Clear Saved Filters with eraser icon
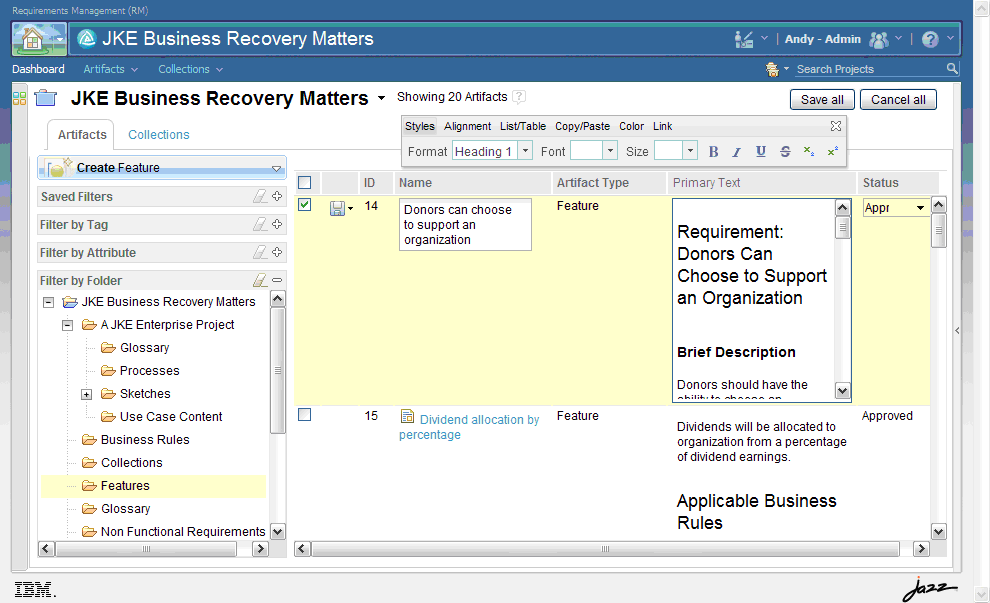The height and width of the screenshot is (603, 990). [x=259, y=196]
